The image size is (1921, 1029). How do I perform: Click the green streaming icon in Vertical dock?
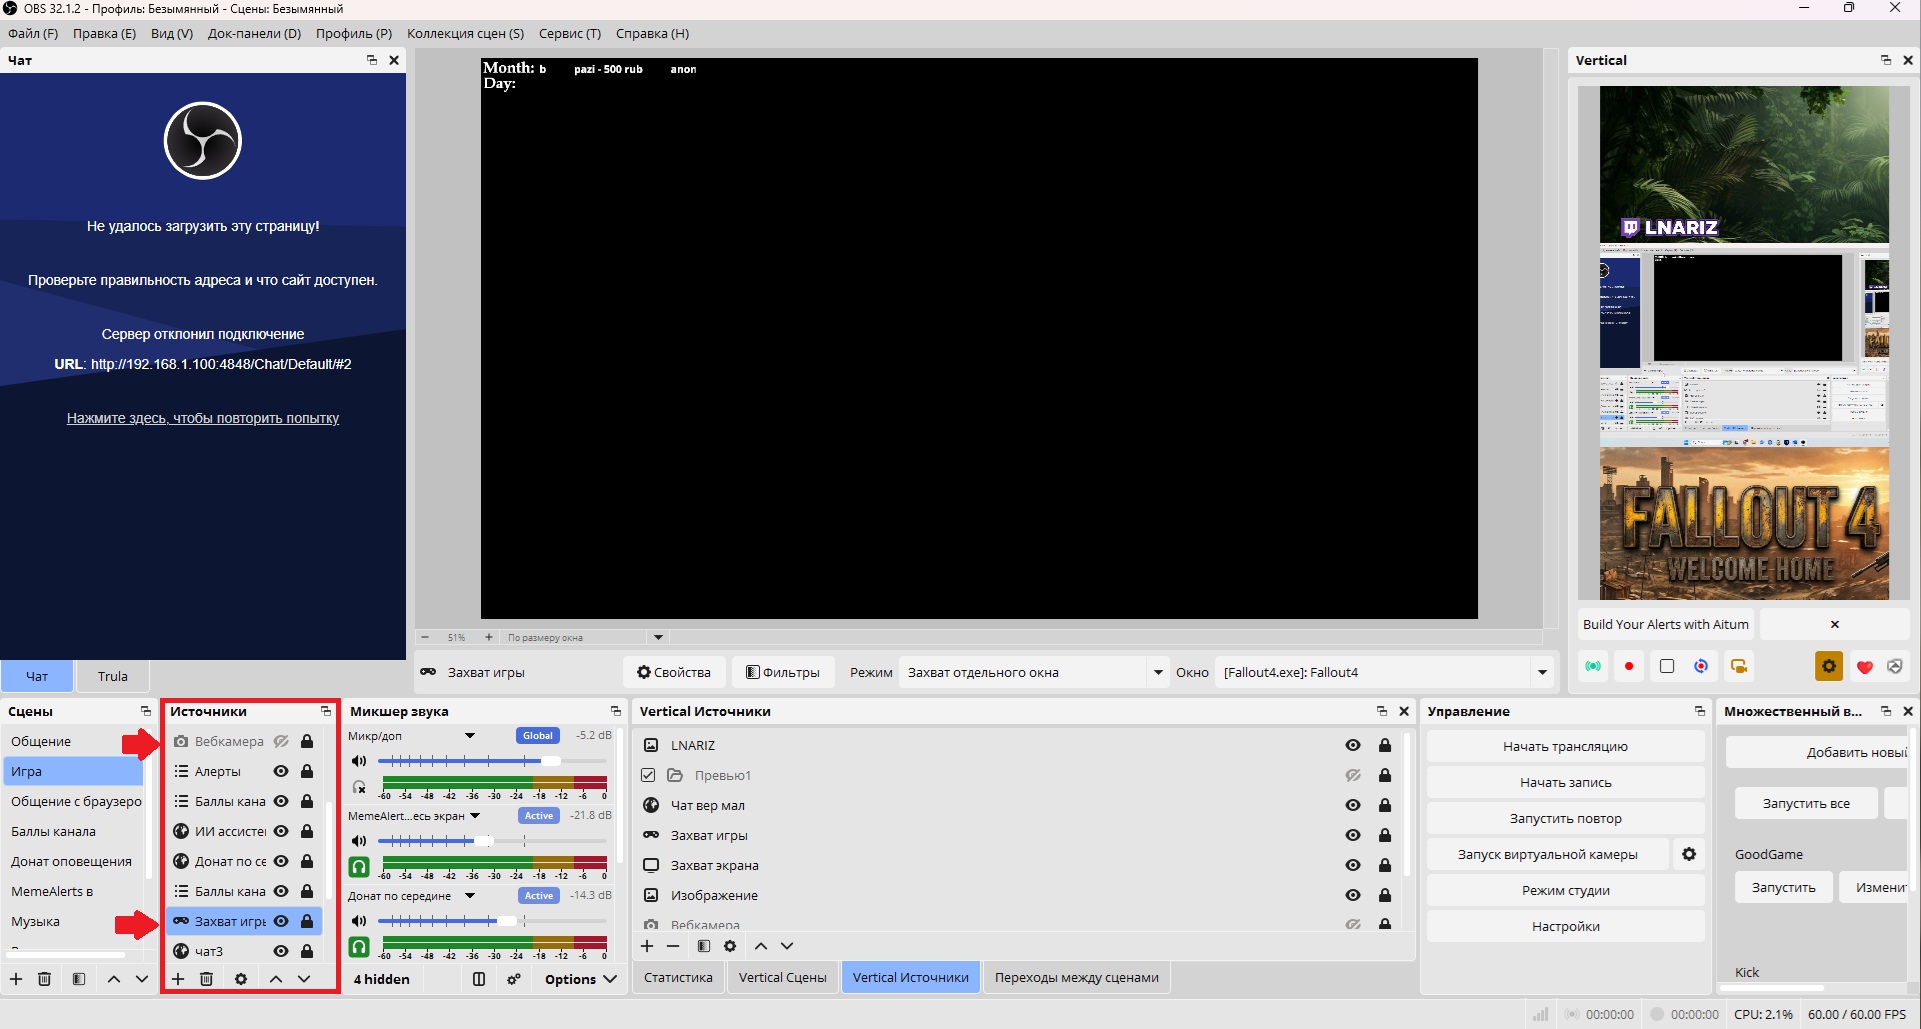coord(1593,666)
